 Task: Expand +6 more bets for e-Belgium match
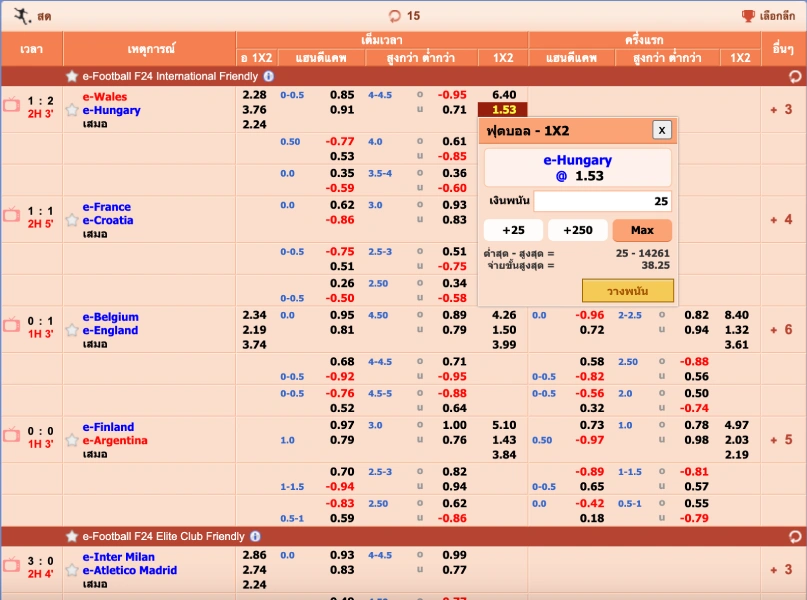pos(781,330)
